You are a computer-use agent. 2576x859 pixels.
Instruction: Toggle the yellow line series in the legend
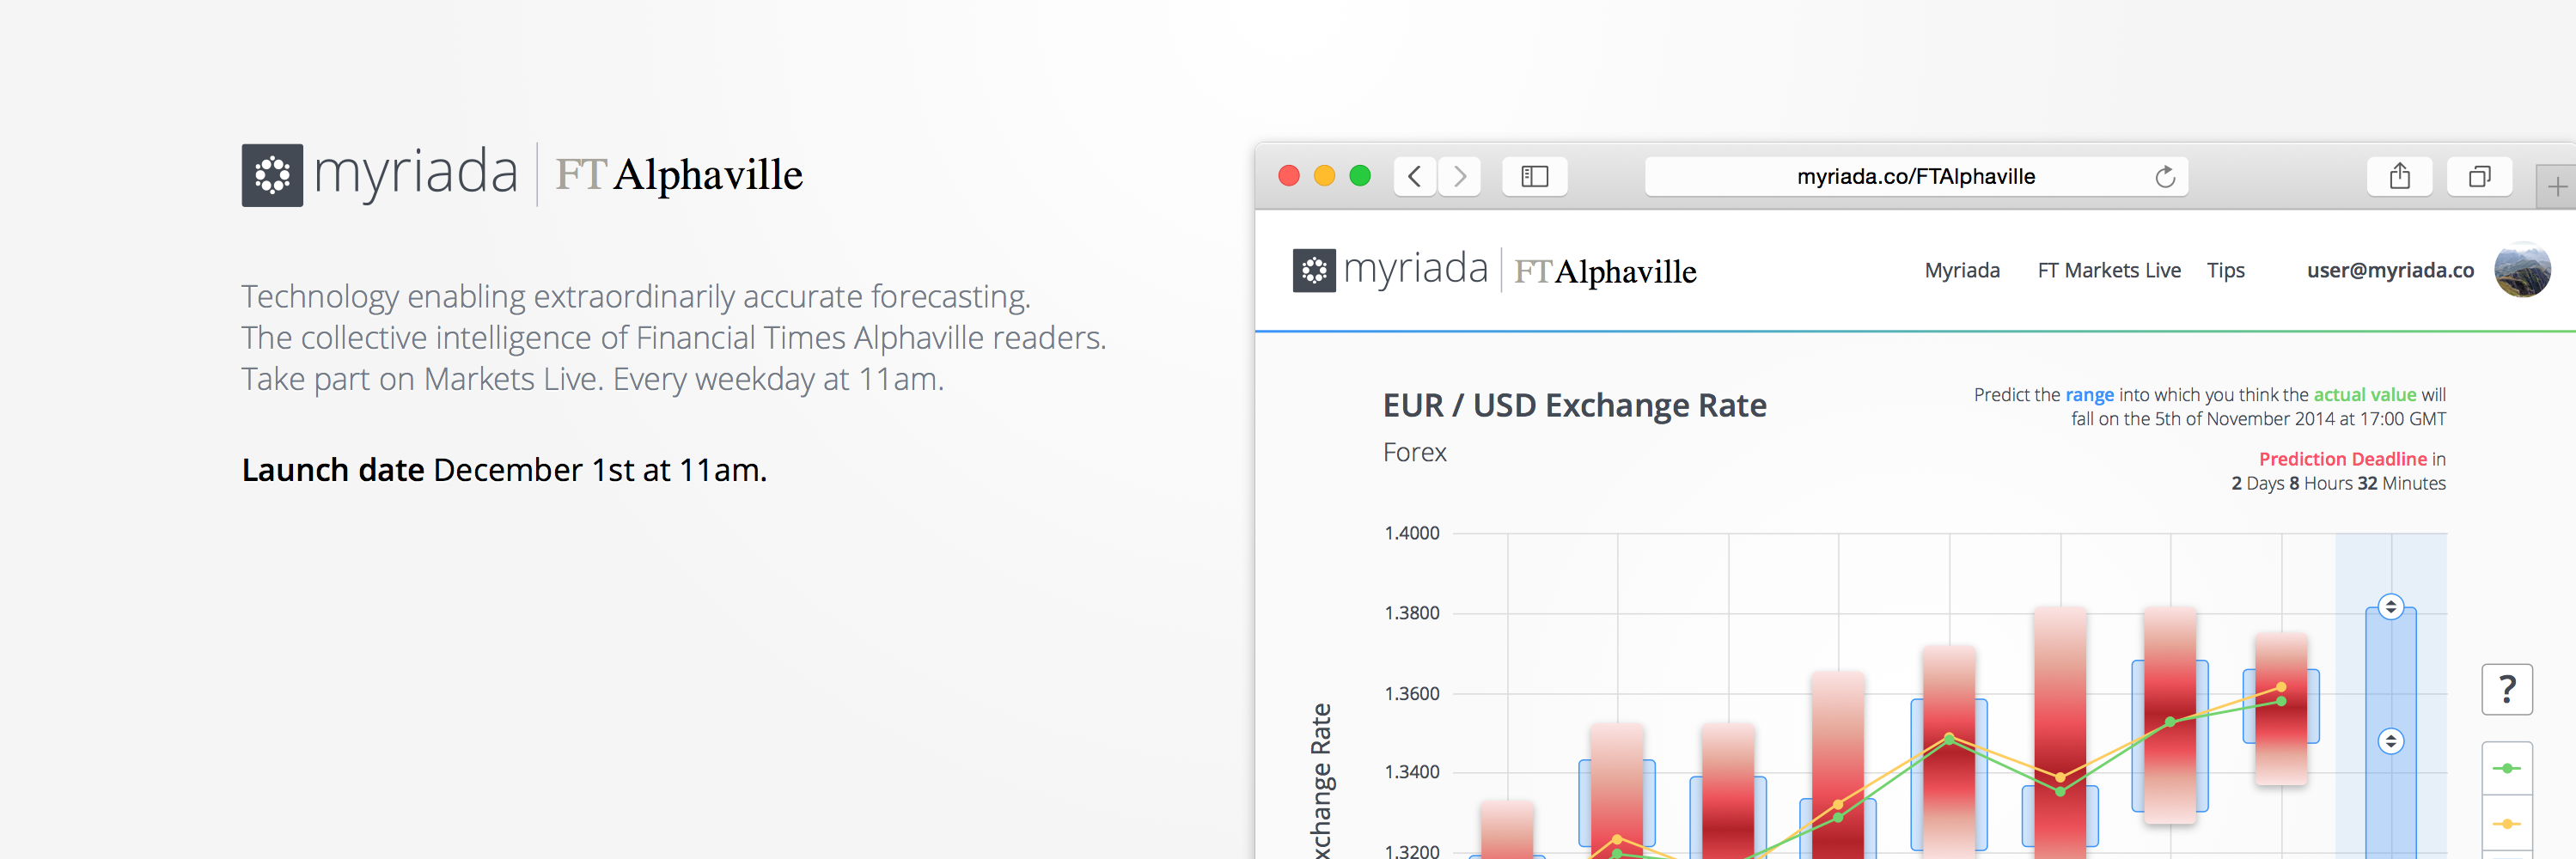pyautogui.click(x=2506, y=823)
